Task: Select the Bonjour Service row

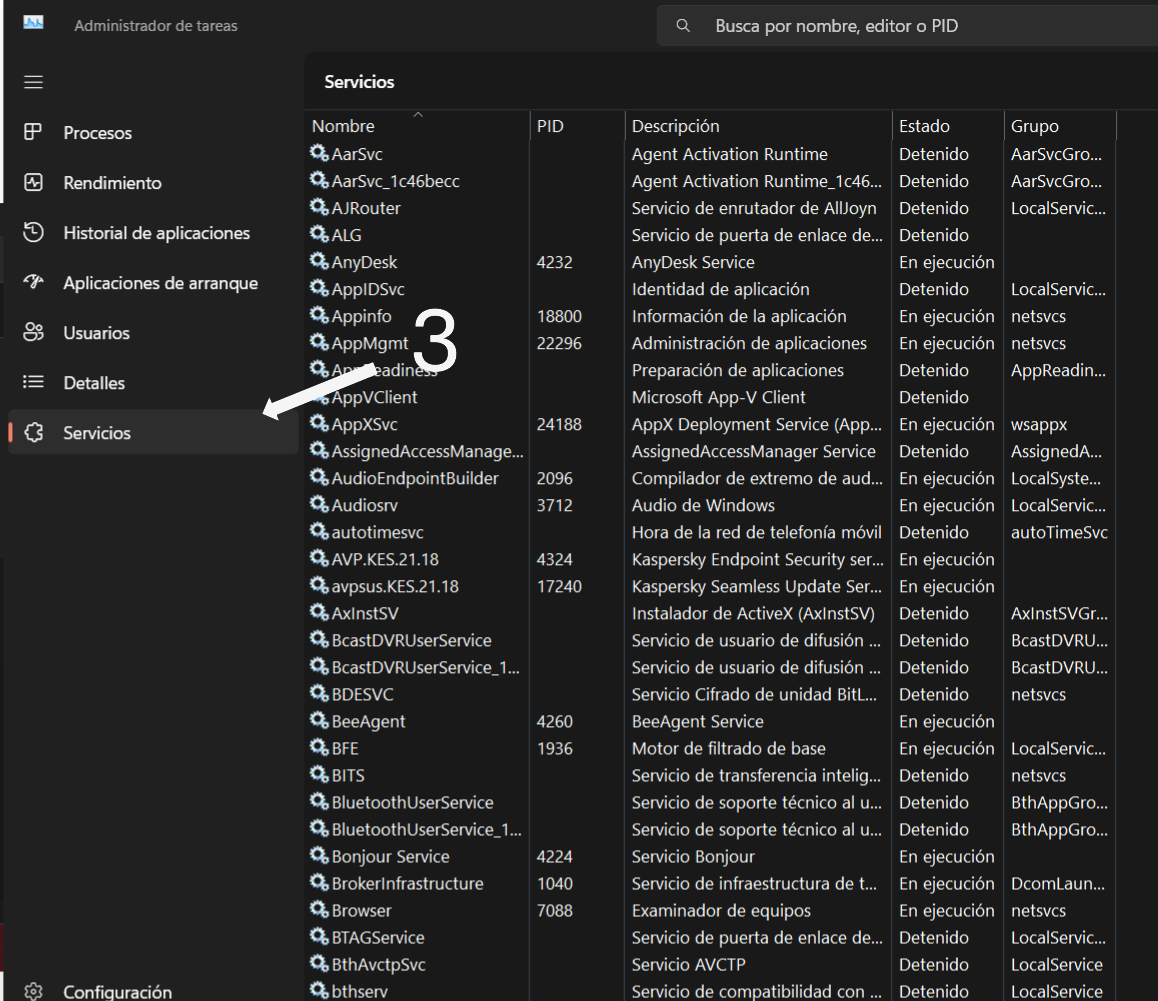Action: click(x=390, y=856)
